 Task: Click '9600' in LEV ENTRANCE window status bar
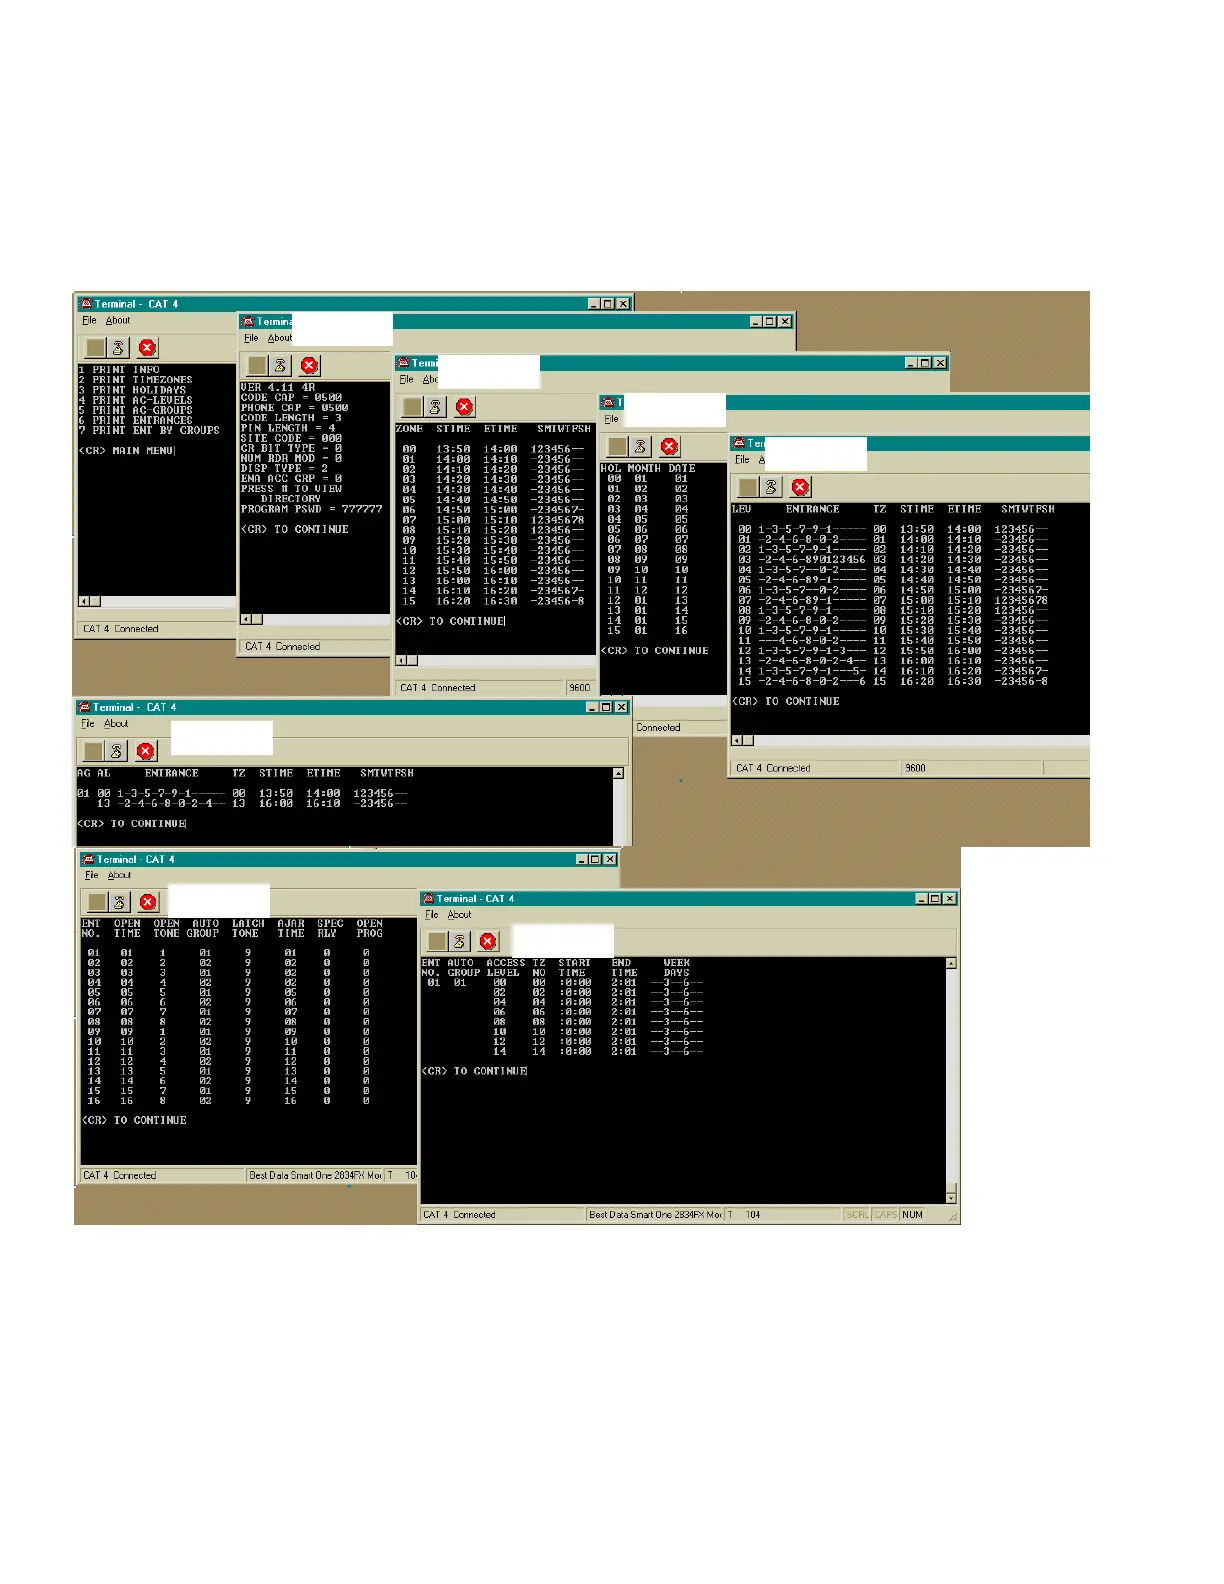(x=915, y=768)
